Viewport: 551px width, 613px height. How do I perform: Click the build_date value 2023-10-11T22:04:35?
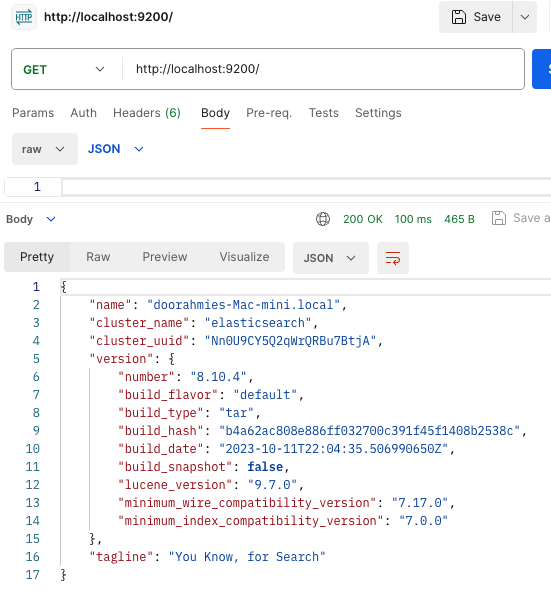pyautogui.click(x=333, y=448)
